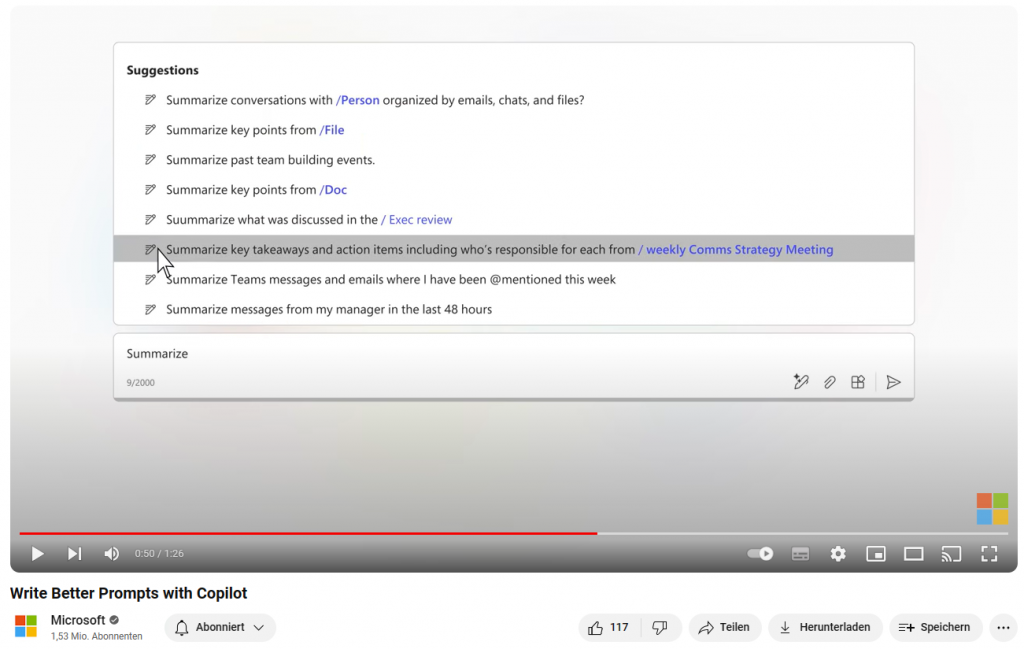The height and width of the screenshot is (649, 1024).
Task: Play the video
Action: click(37, 554)
